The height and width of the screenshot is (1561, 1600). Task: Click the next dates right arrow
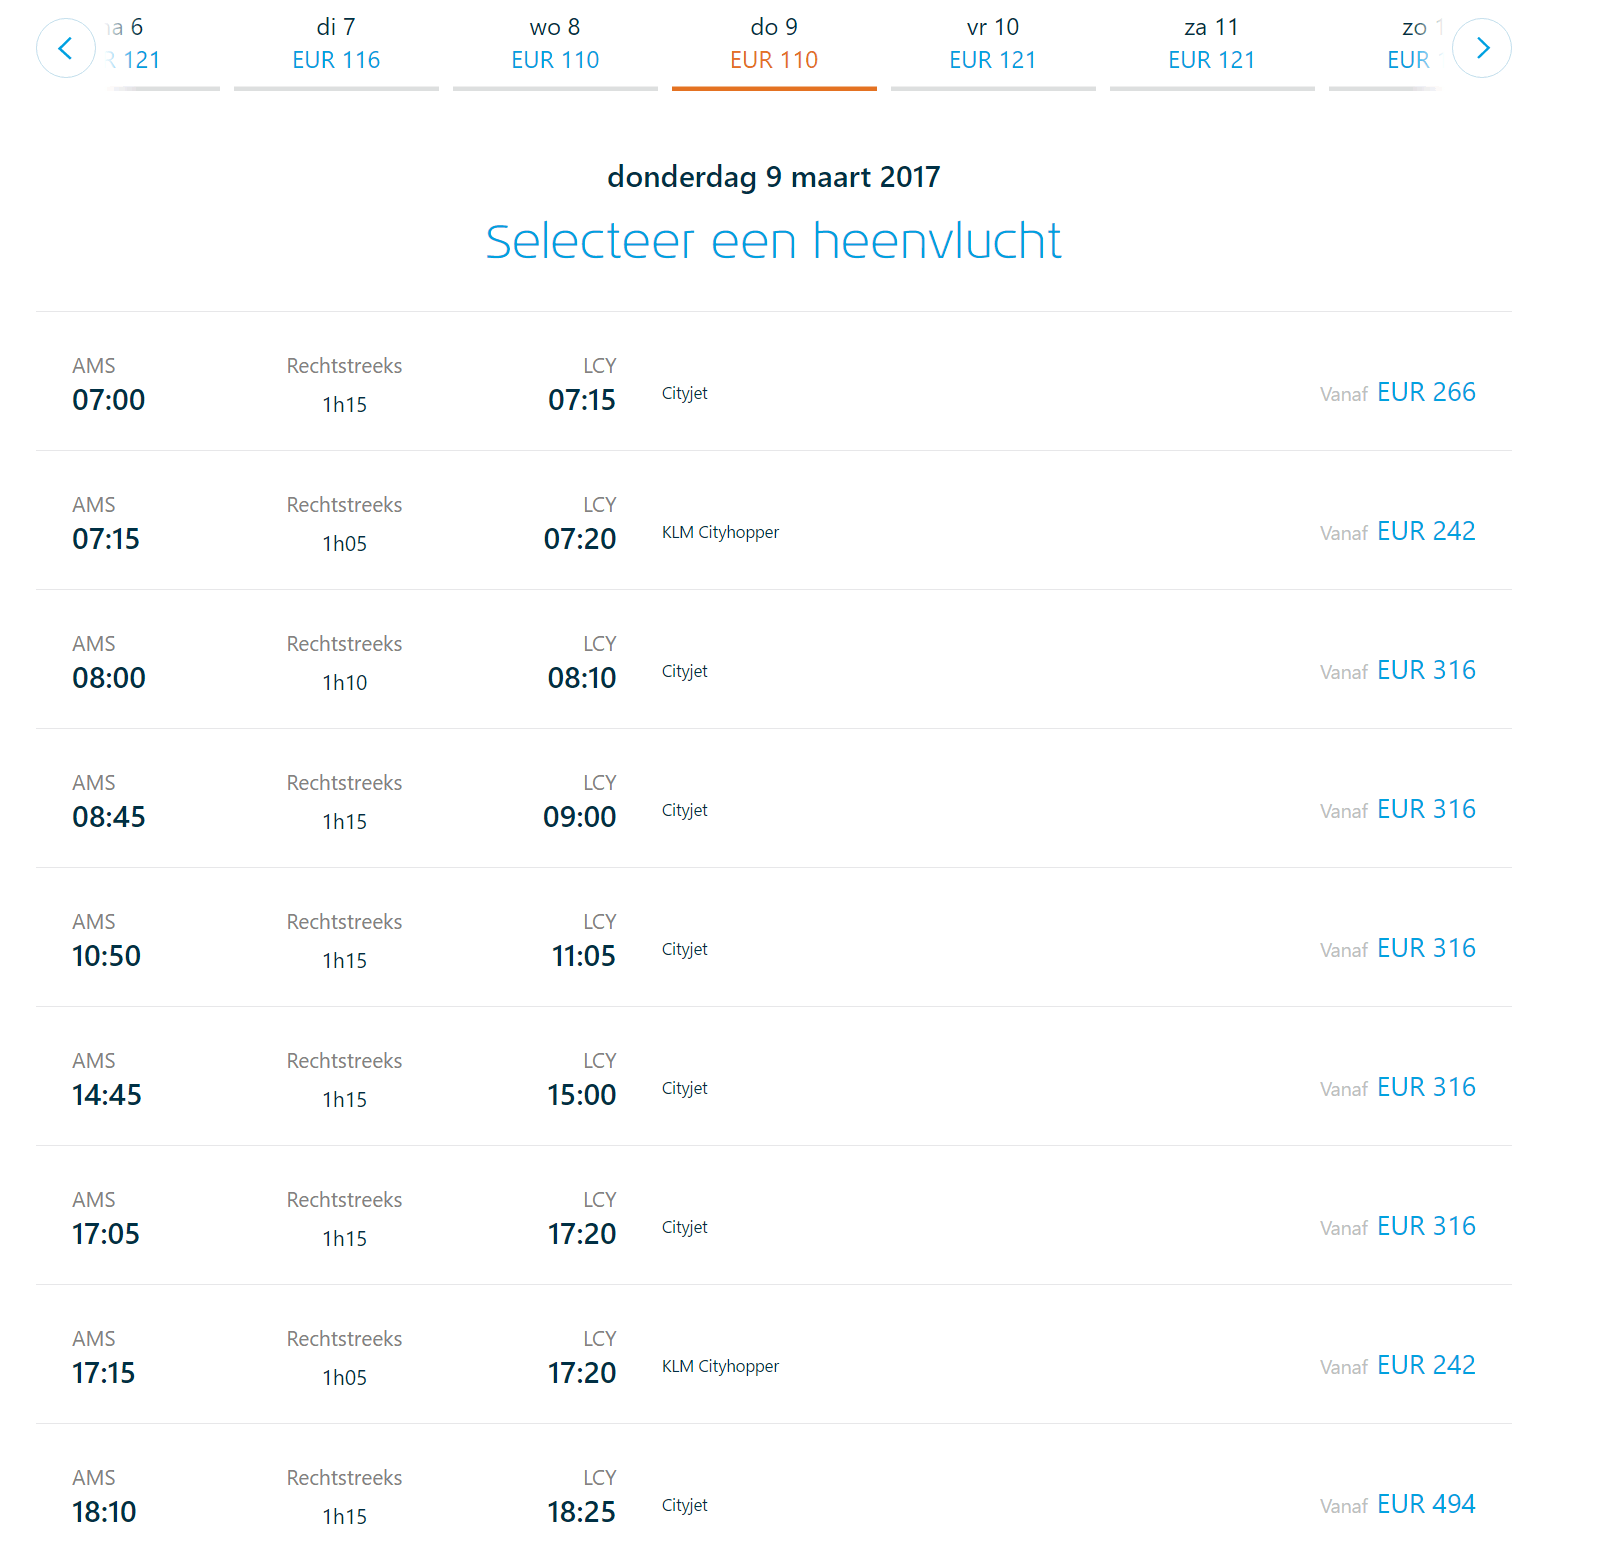click(x=1481, y=48)
